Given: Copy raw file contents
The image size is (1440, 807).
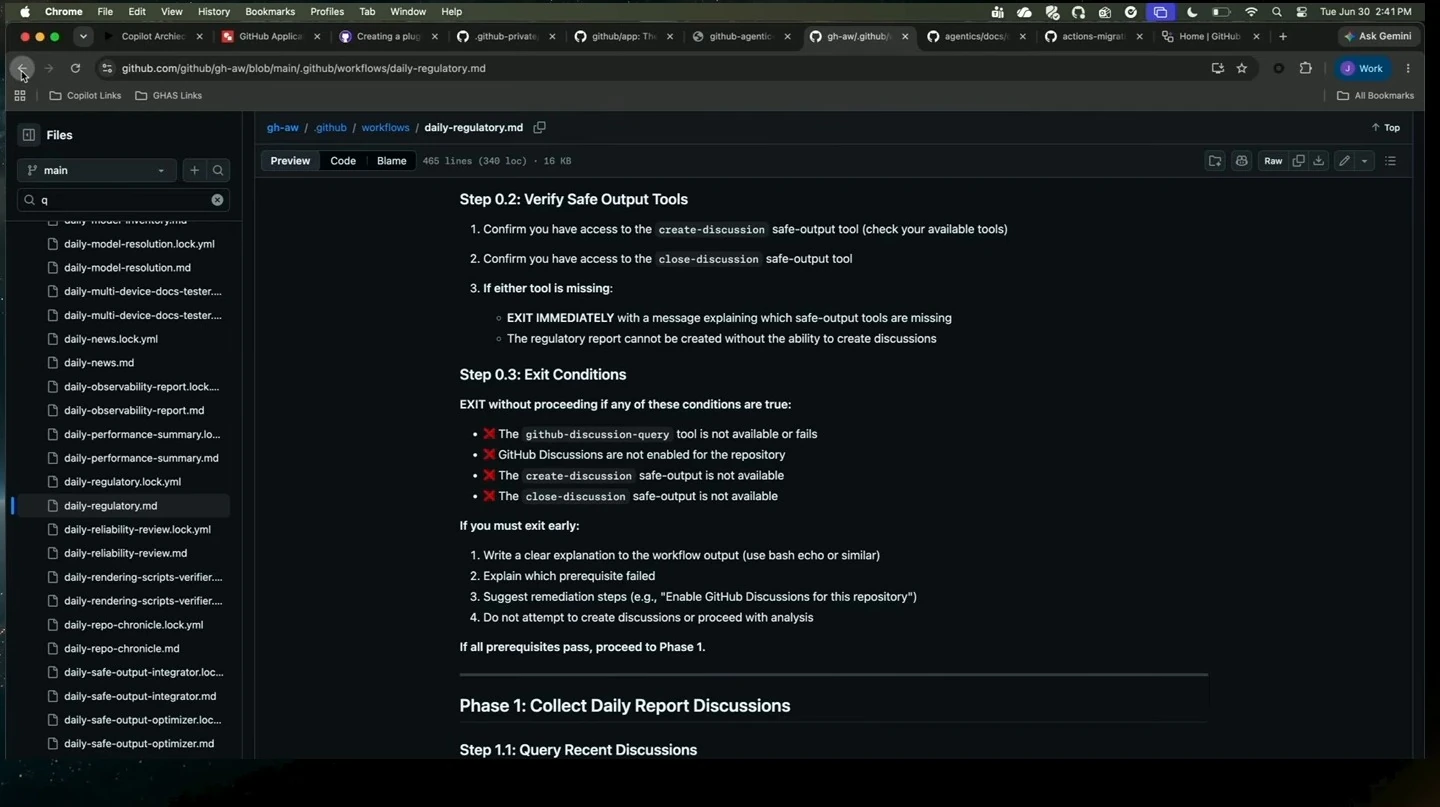Looking at the screenshot, I should click(1298, 161).
